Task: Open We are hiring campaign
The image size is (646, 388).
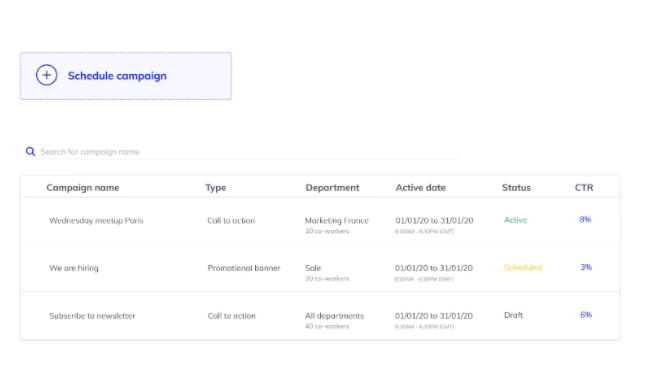Action: (x=74, y=268)
